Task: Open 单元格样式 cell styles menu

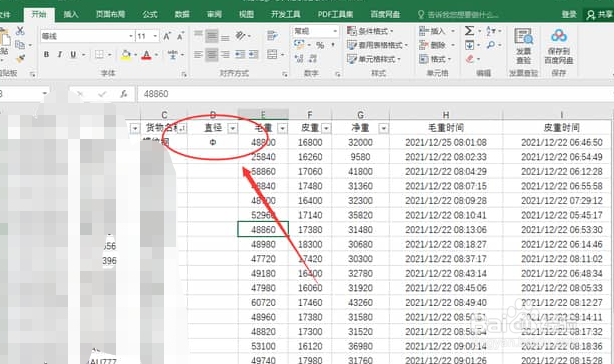Action: (374, 59)
